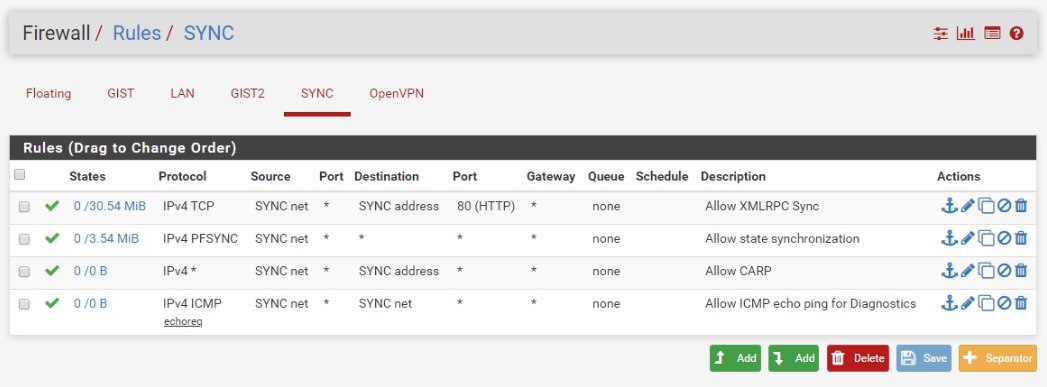This screenshot has width=1047, height=387.
Task: Open status graph bar chart icon
Action: (x=966, y=33)
